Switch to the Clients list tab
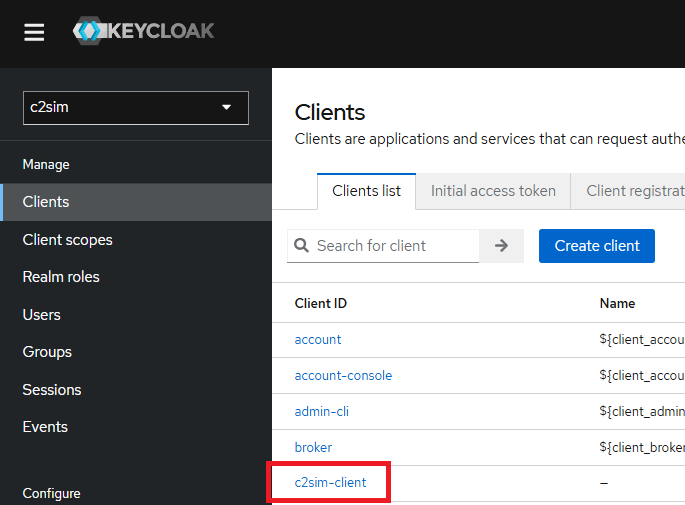This screenshot has height=505, width=685. (x=366, y=191)
